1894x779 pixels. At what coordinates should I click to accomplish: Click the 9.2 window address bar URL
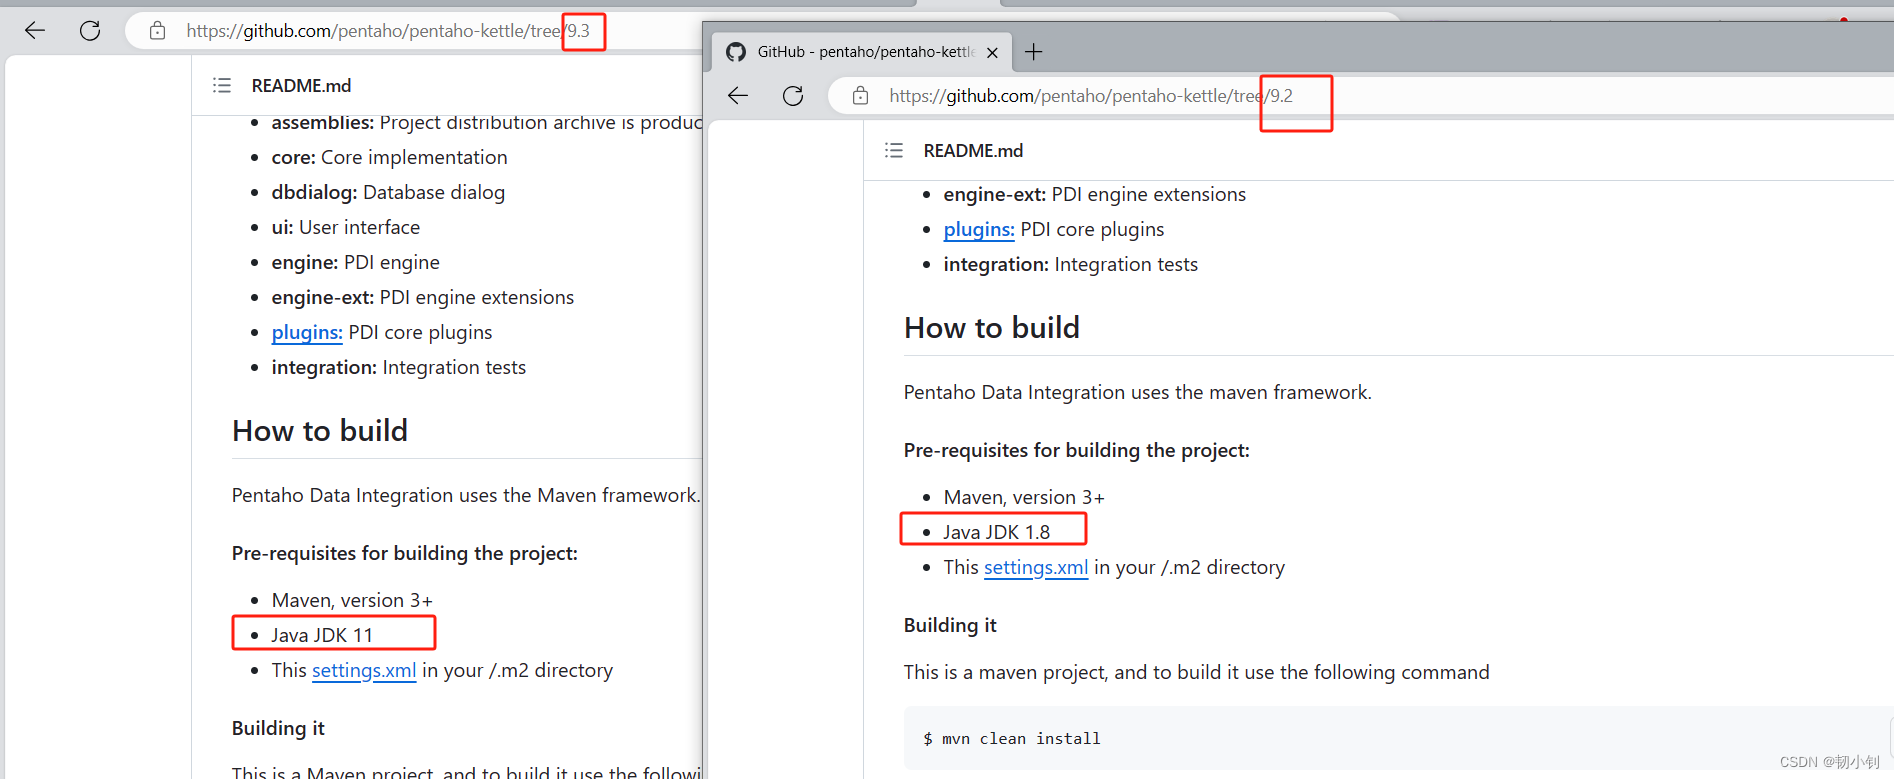tap(1091, 96)
